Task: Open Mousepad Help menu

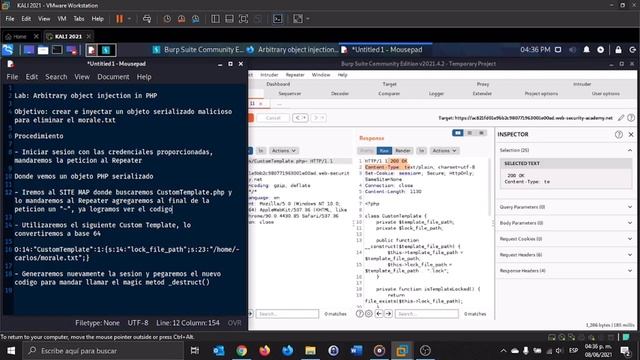Action: [x=144, y=77]
